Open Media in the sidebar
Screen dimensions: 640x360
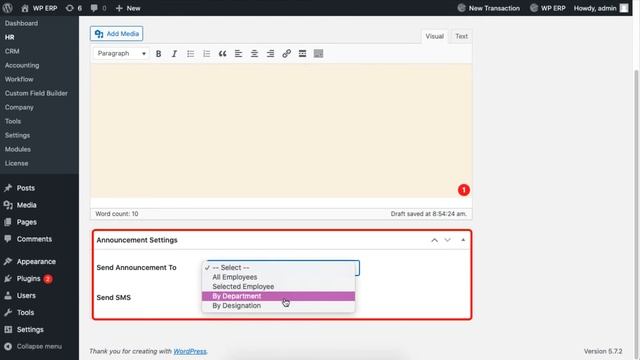pyautogui.click(x=26, y=205)
